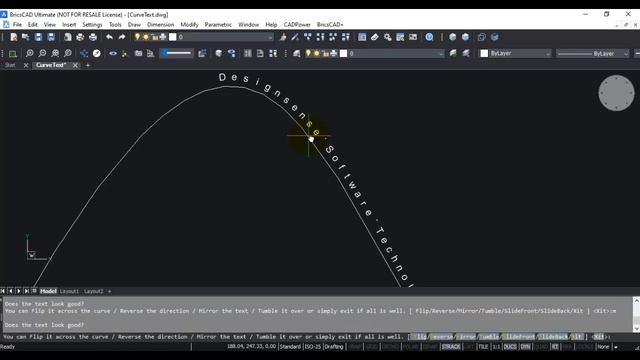Click the Zoom Previous magnifier icon
This screenshot has height=360, width=640.
[x=68, y=53]
